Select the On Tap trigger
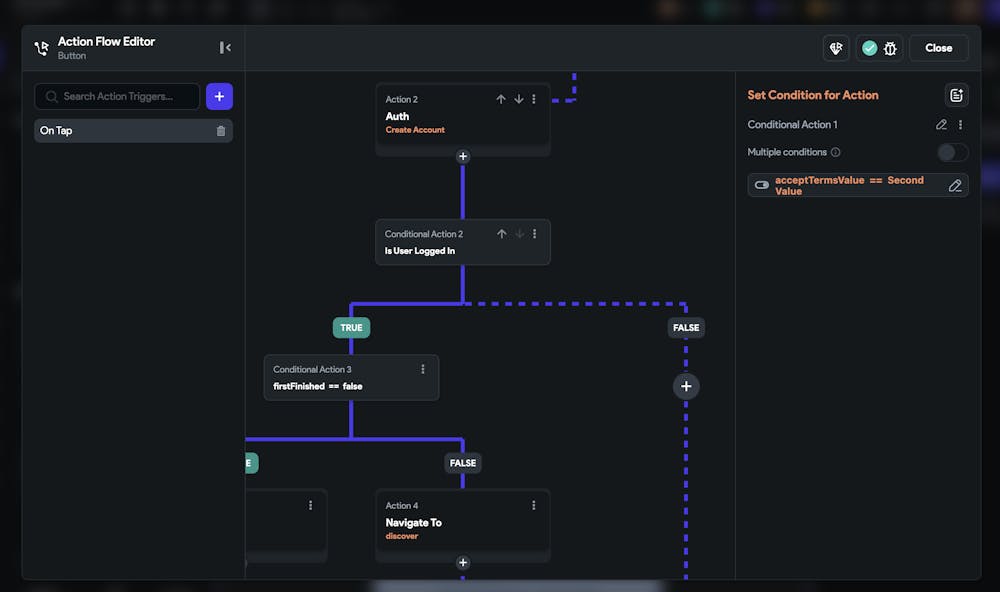 pos(133,131)
